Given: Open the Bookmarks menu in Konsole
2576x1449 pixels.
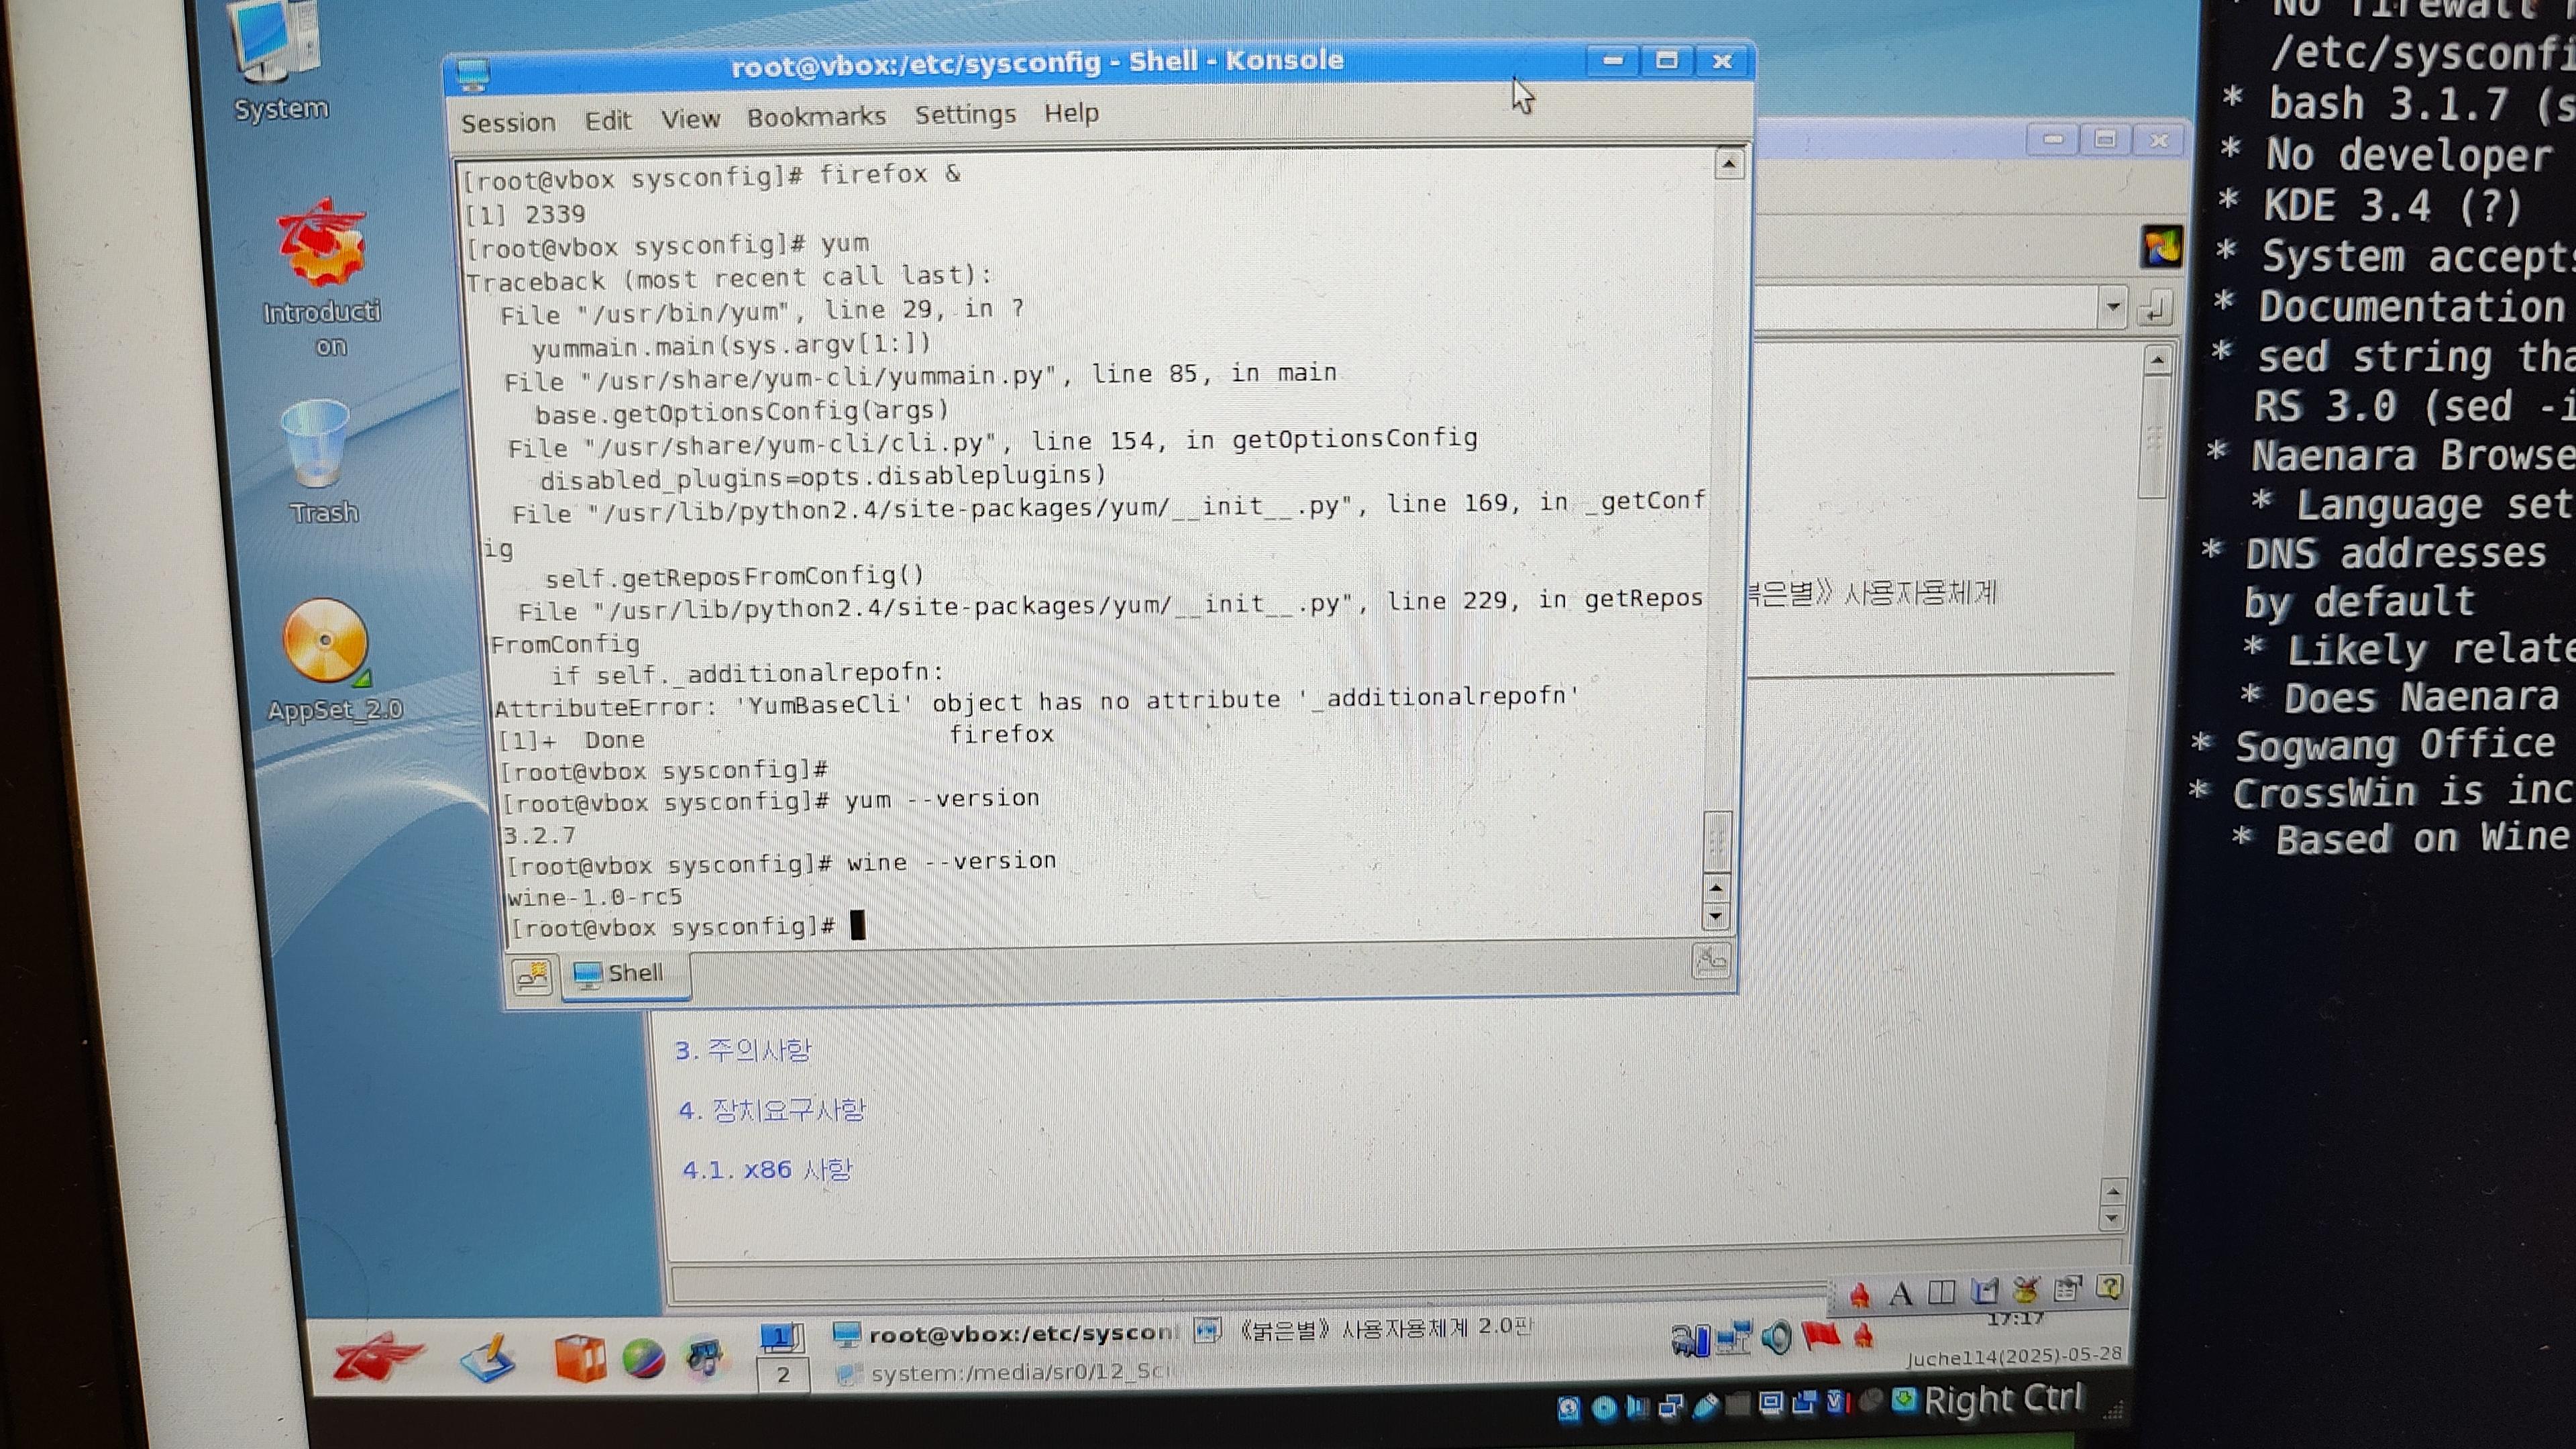Looking at the screenshot, I should point(816,117).
